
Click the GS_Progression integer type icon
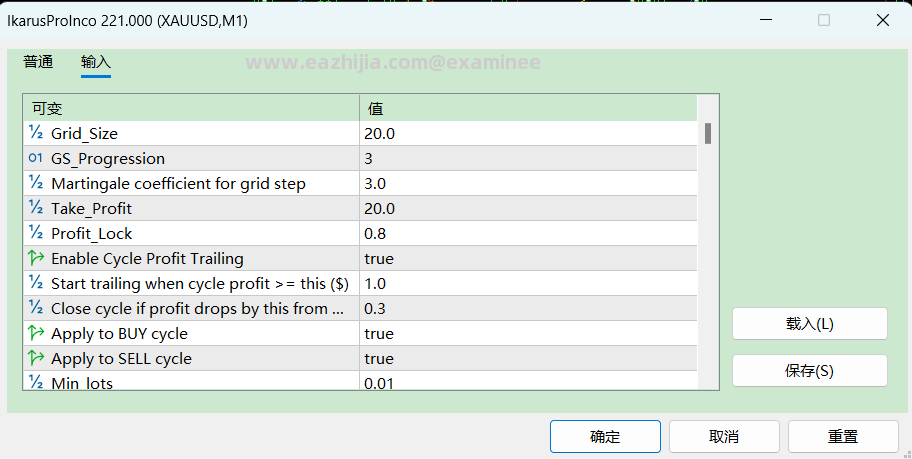point(35,158)
